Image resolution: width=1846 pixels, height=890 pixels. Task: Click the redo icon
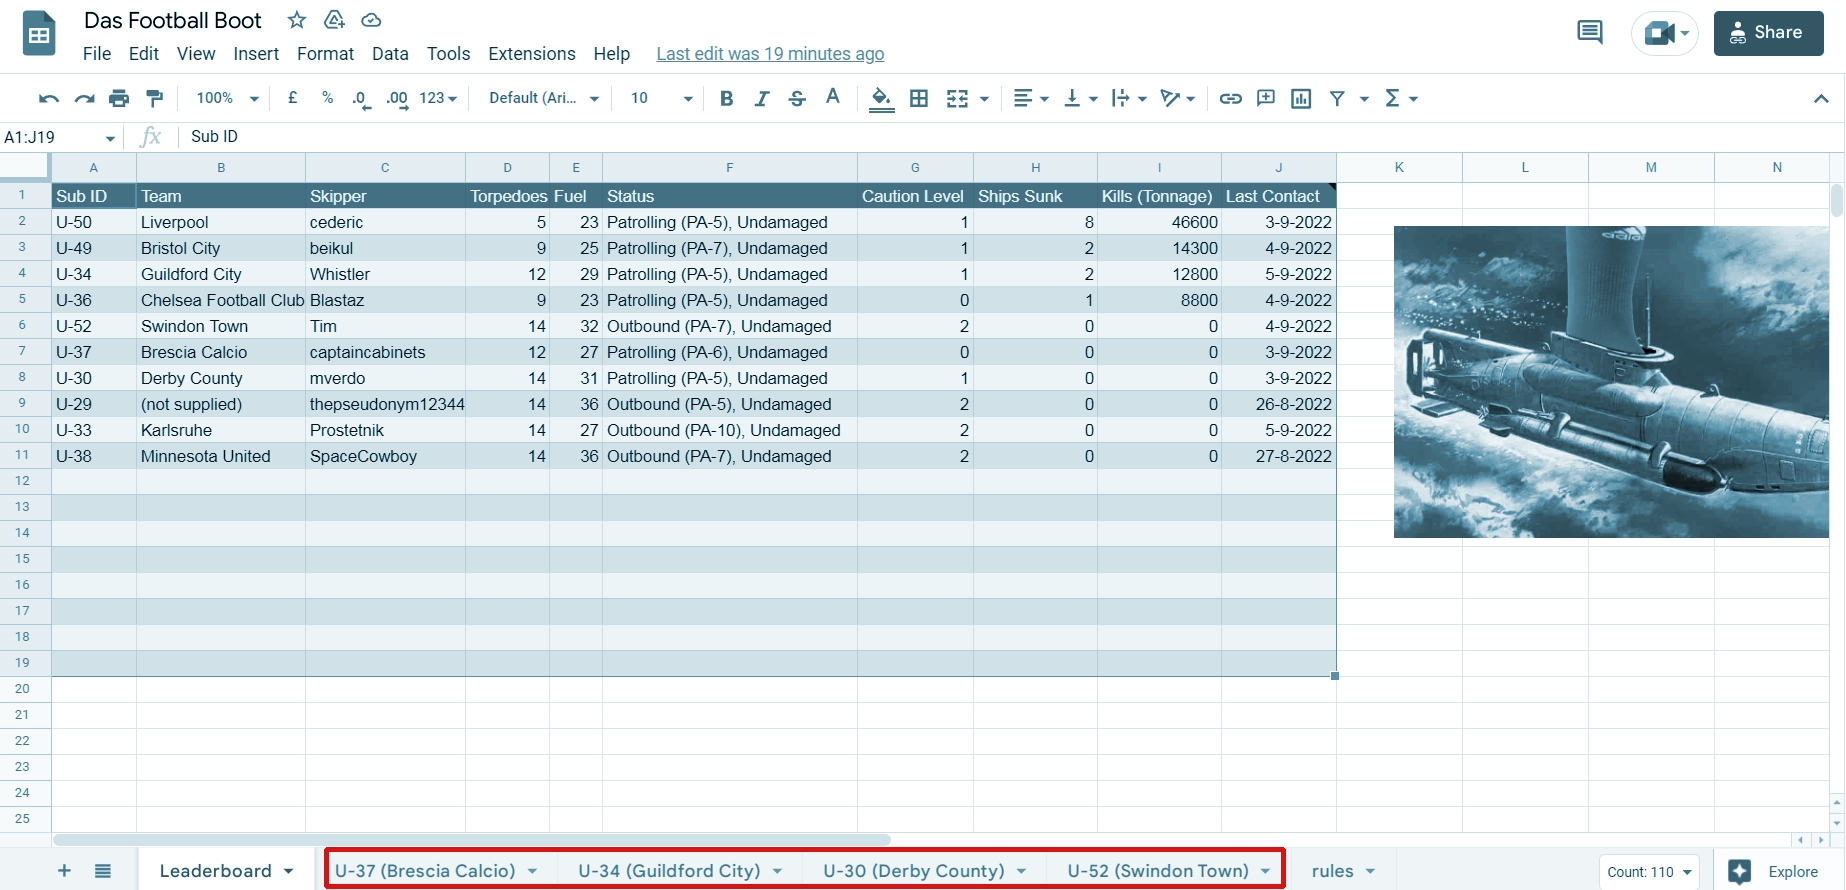click(x=84, y=98)
